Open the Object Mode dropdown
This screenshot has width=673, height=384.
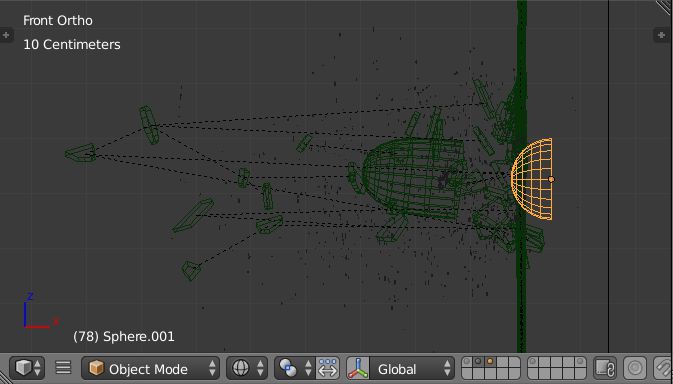click(150, 369)
